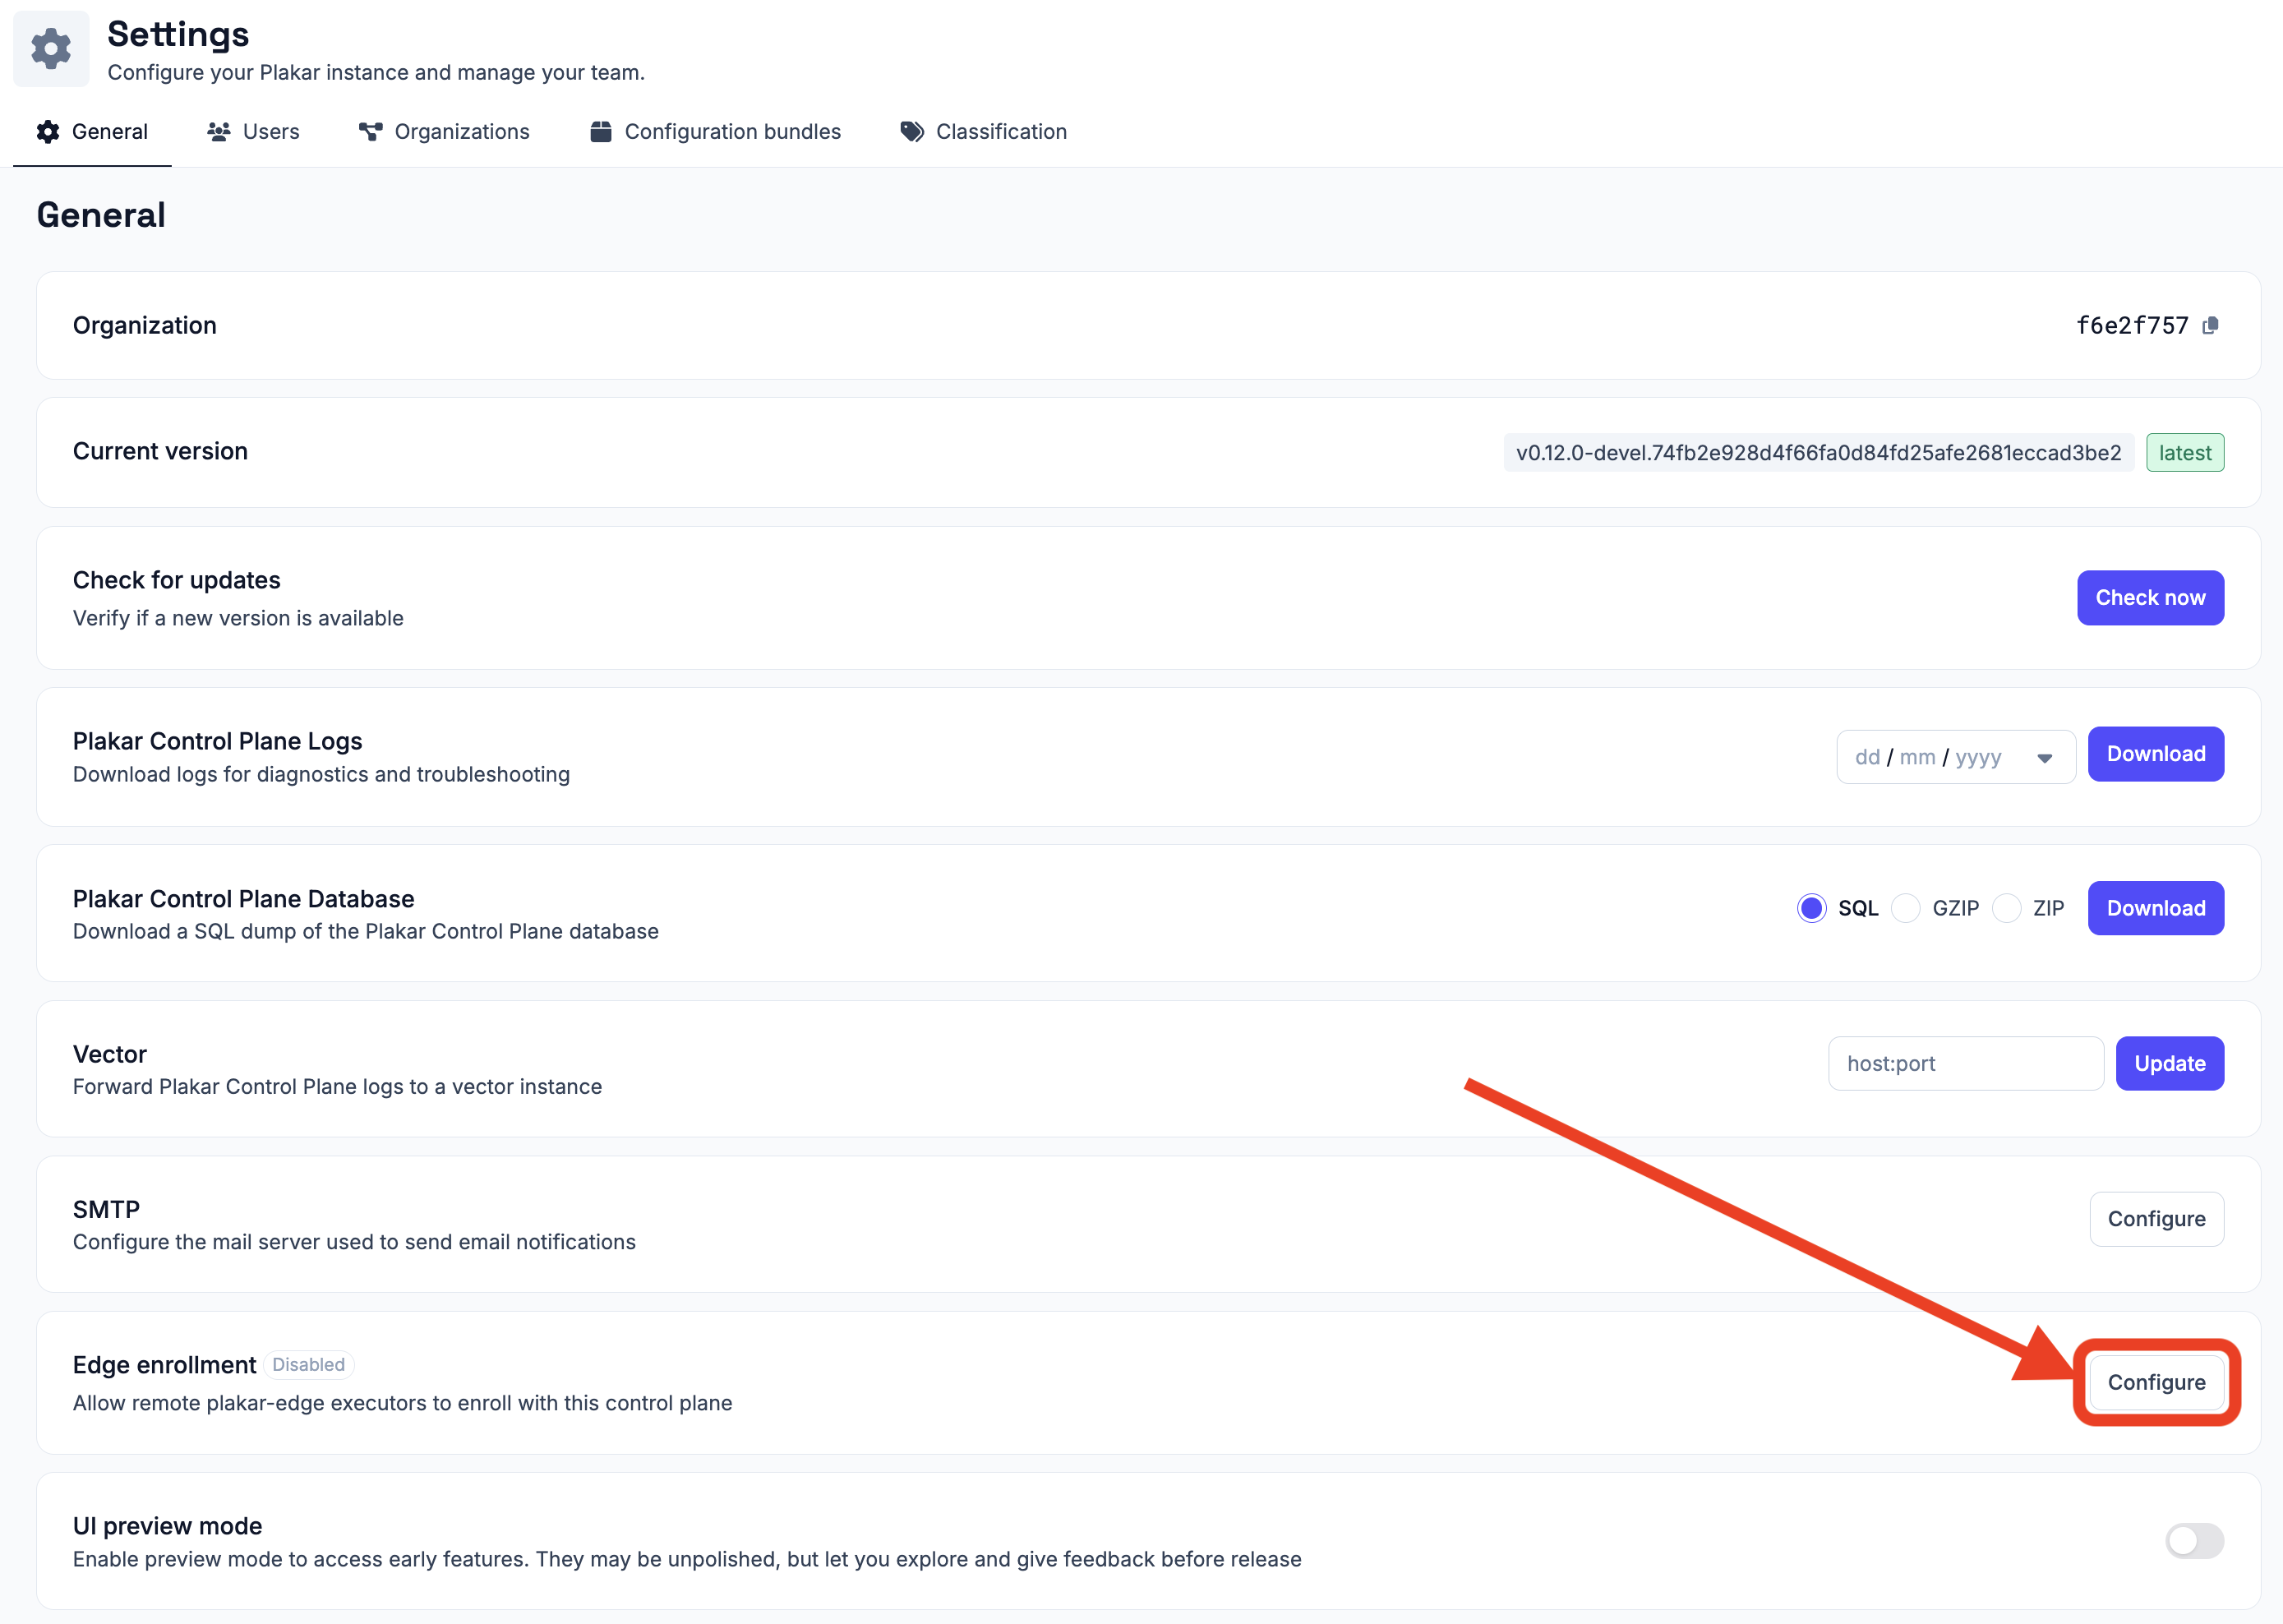This screenshot has width=2283, height=1624.
Task: Configure the SMTP mail server
Action: click(x=2156, y=1219)
